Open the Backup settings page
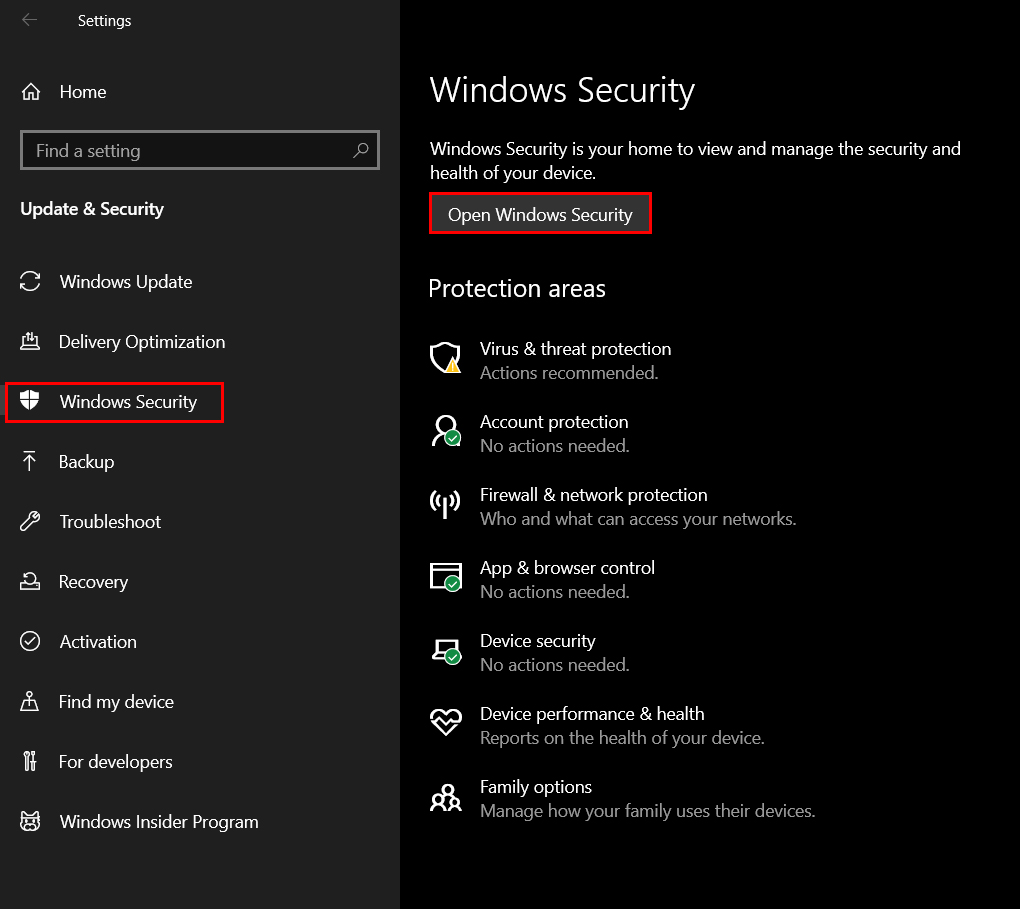The height and width of the screenshot is (909, 1020). coord(87,461)
